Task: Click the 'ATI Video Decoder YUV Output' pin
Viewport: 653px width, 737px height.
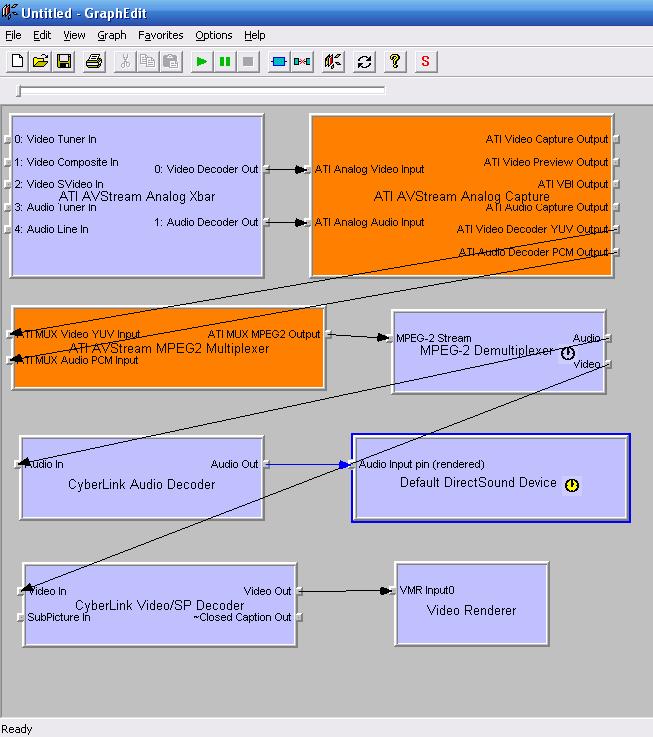Action: 532,229
